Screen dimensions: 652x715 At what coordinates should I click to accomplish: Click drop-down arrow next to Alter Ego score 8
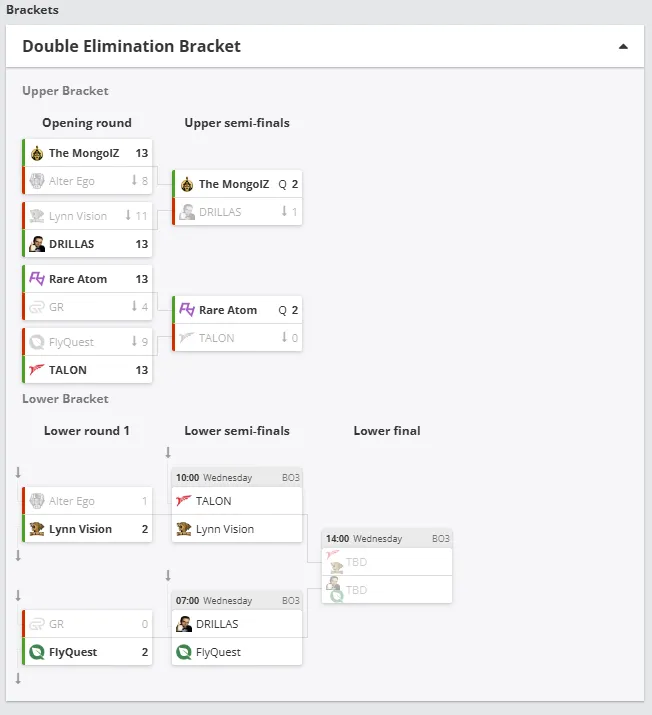coord(134,181)
